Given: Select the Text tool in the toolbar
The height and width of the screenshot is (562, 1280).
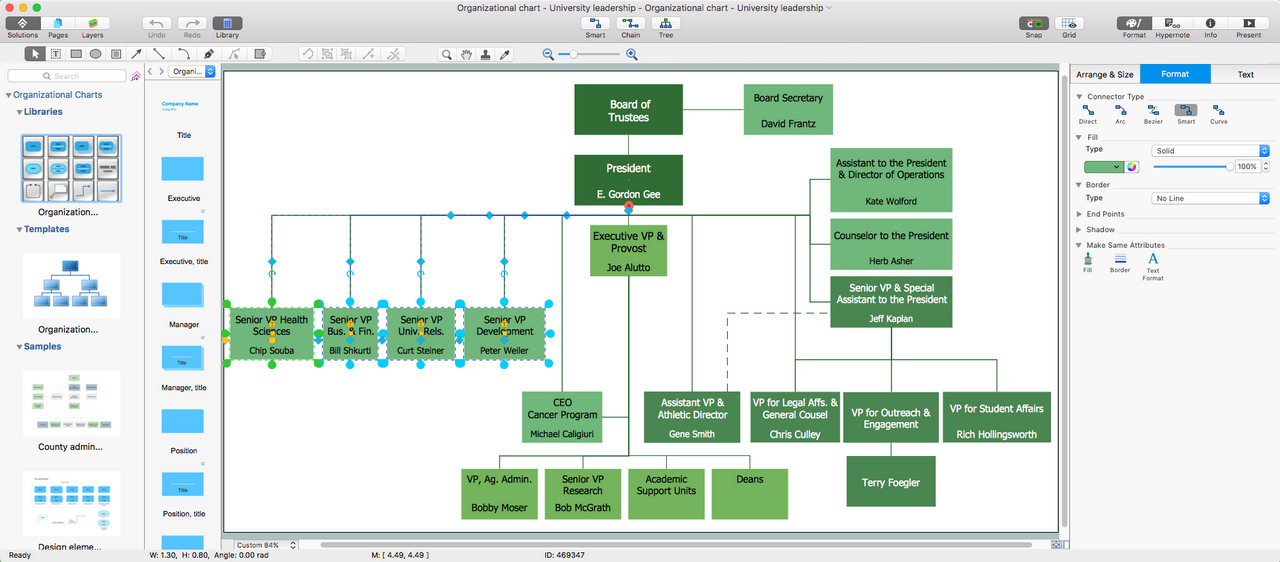Looking at the screenshot, I should (55, 54).
